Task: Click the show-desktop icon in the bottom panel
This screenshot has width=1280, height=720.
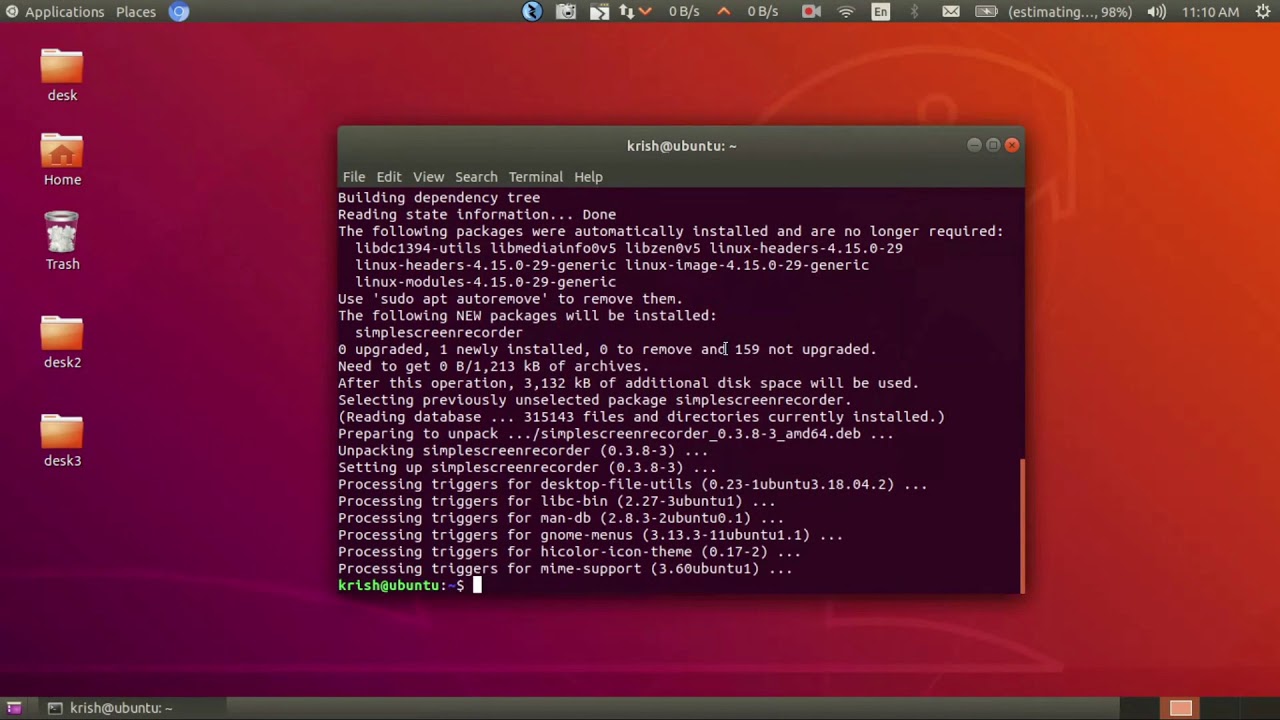Action: pos(14,708)
